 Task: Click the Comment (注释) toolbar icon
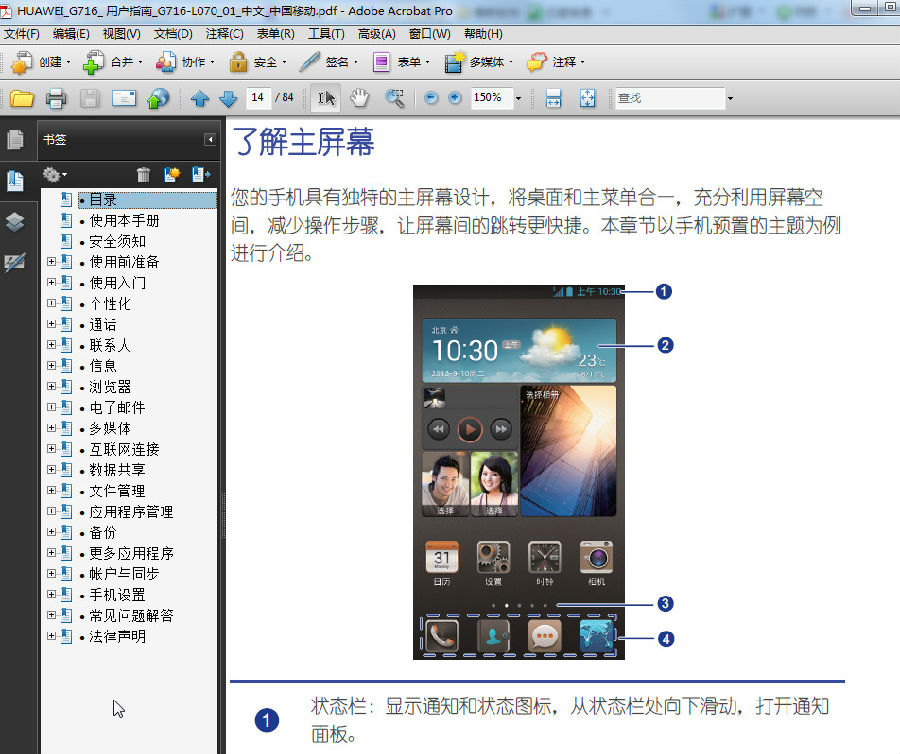(x=537, y=62)
